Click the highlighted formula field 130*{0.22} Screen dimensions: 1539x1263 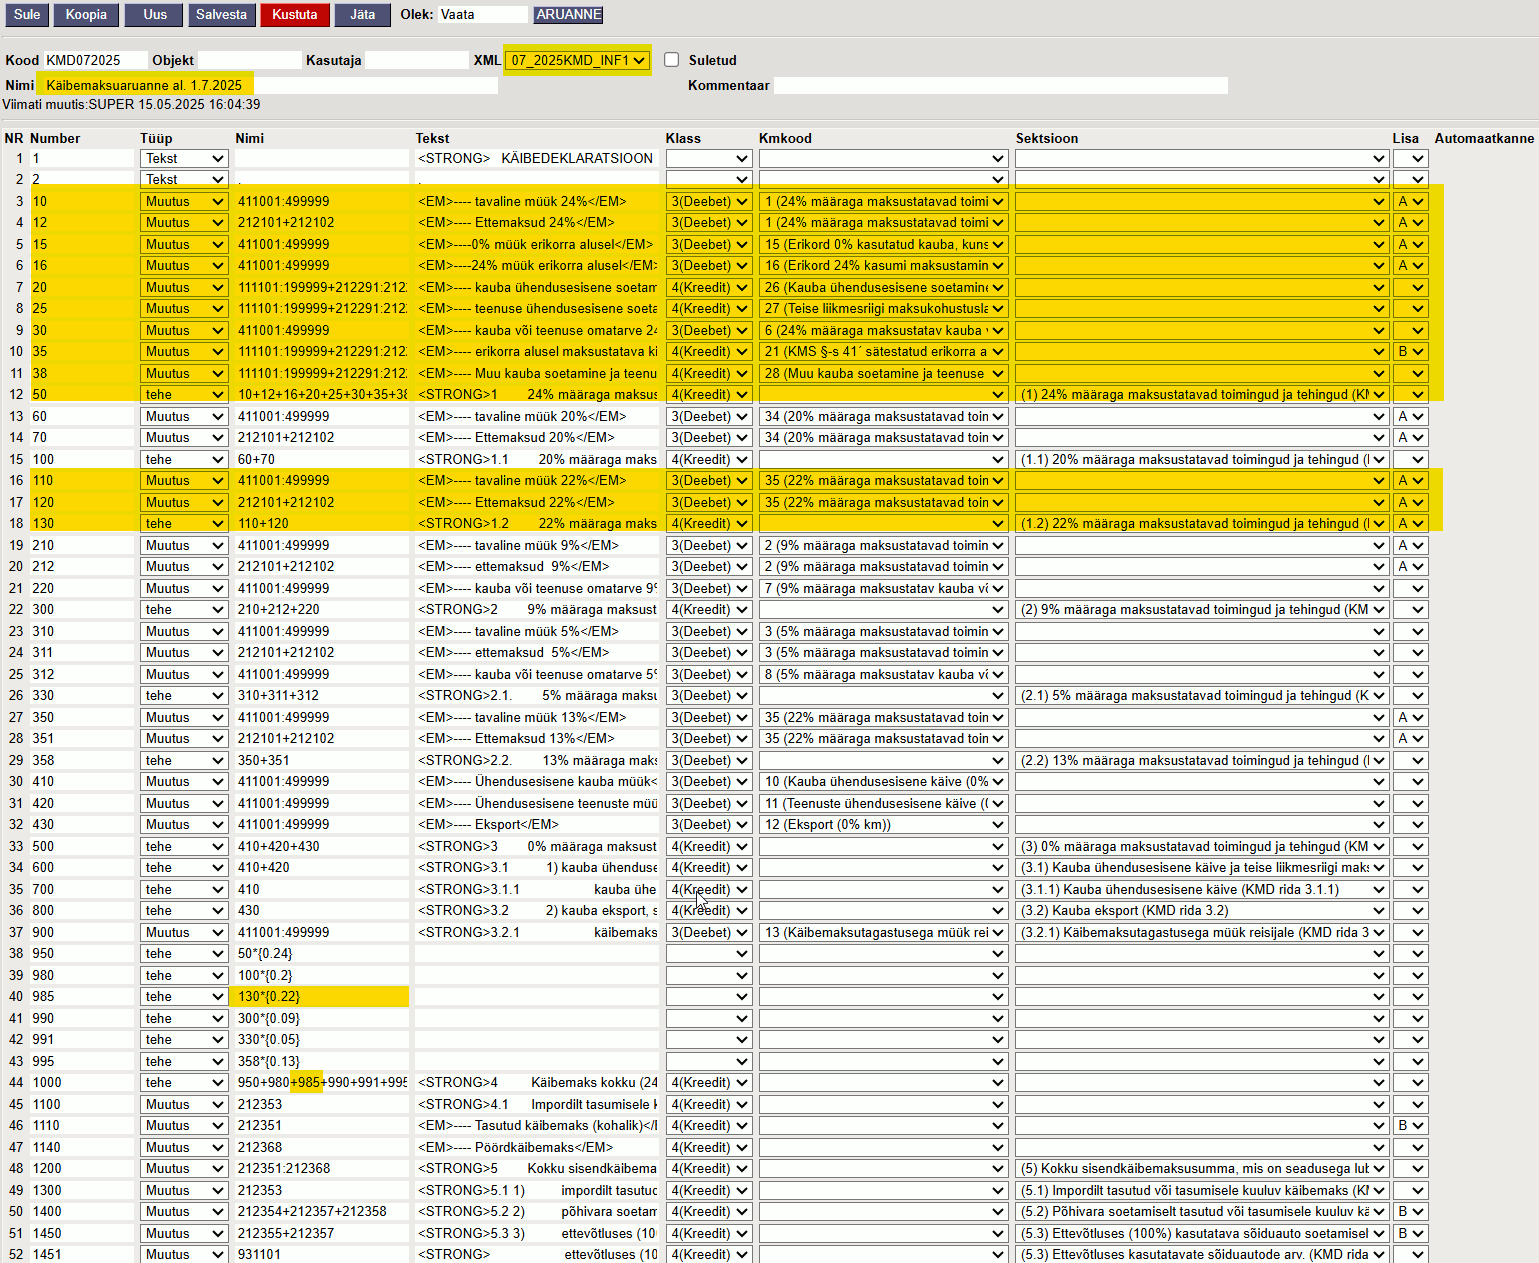pyautogui.click(x=321, y=996)
